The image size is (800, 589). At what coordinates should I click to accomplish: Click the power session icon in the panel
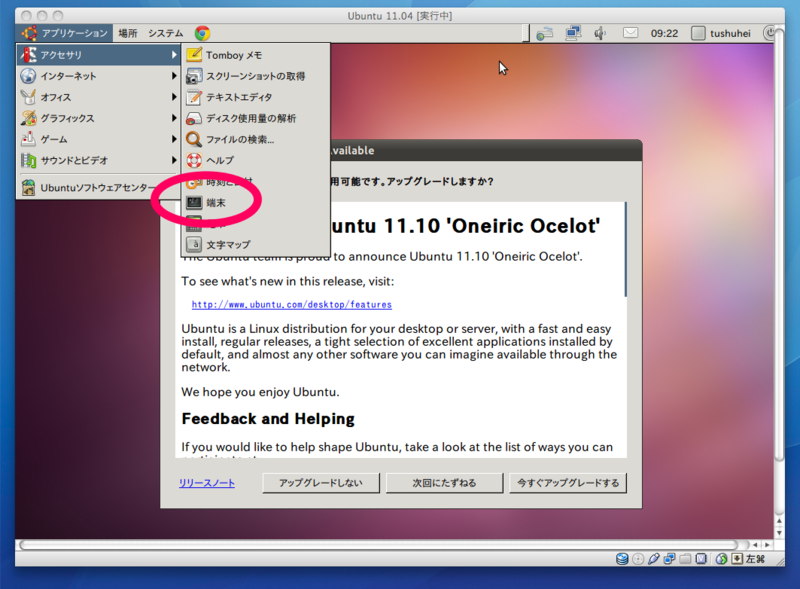click(x=768, y=33)
